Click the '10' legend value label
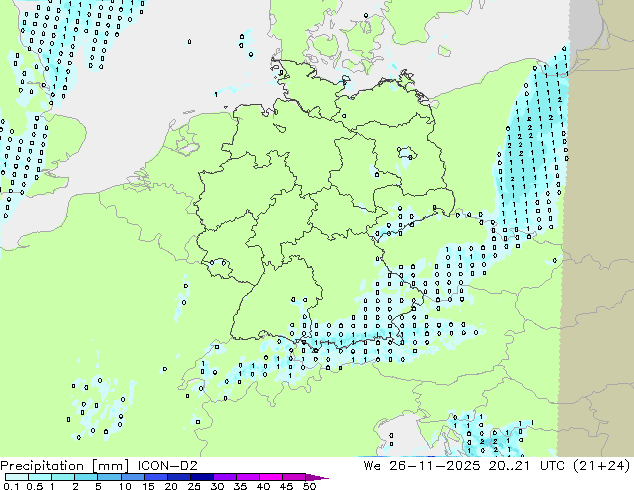This screenshot has width=634, height=490. (x=125, y=486)
